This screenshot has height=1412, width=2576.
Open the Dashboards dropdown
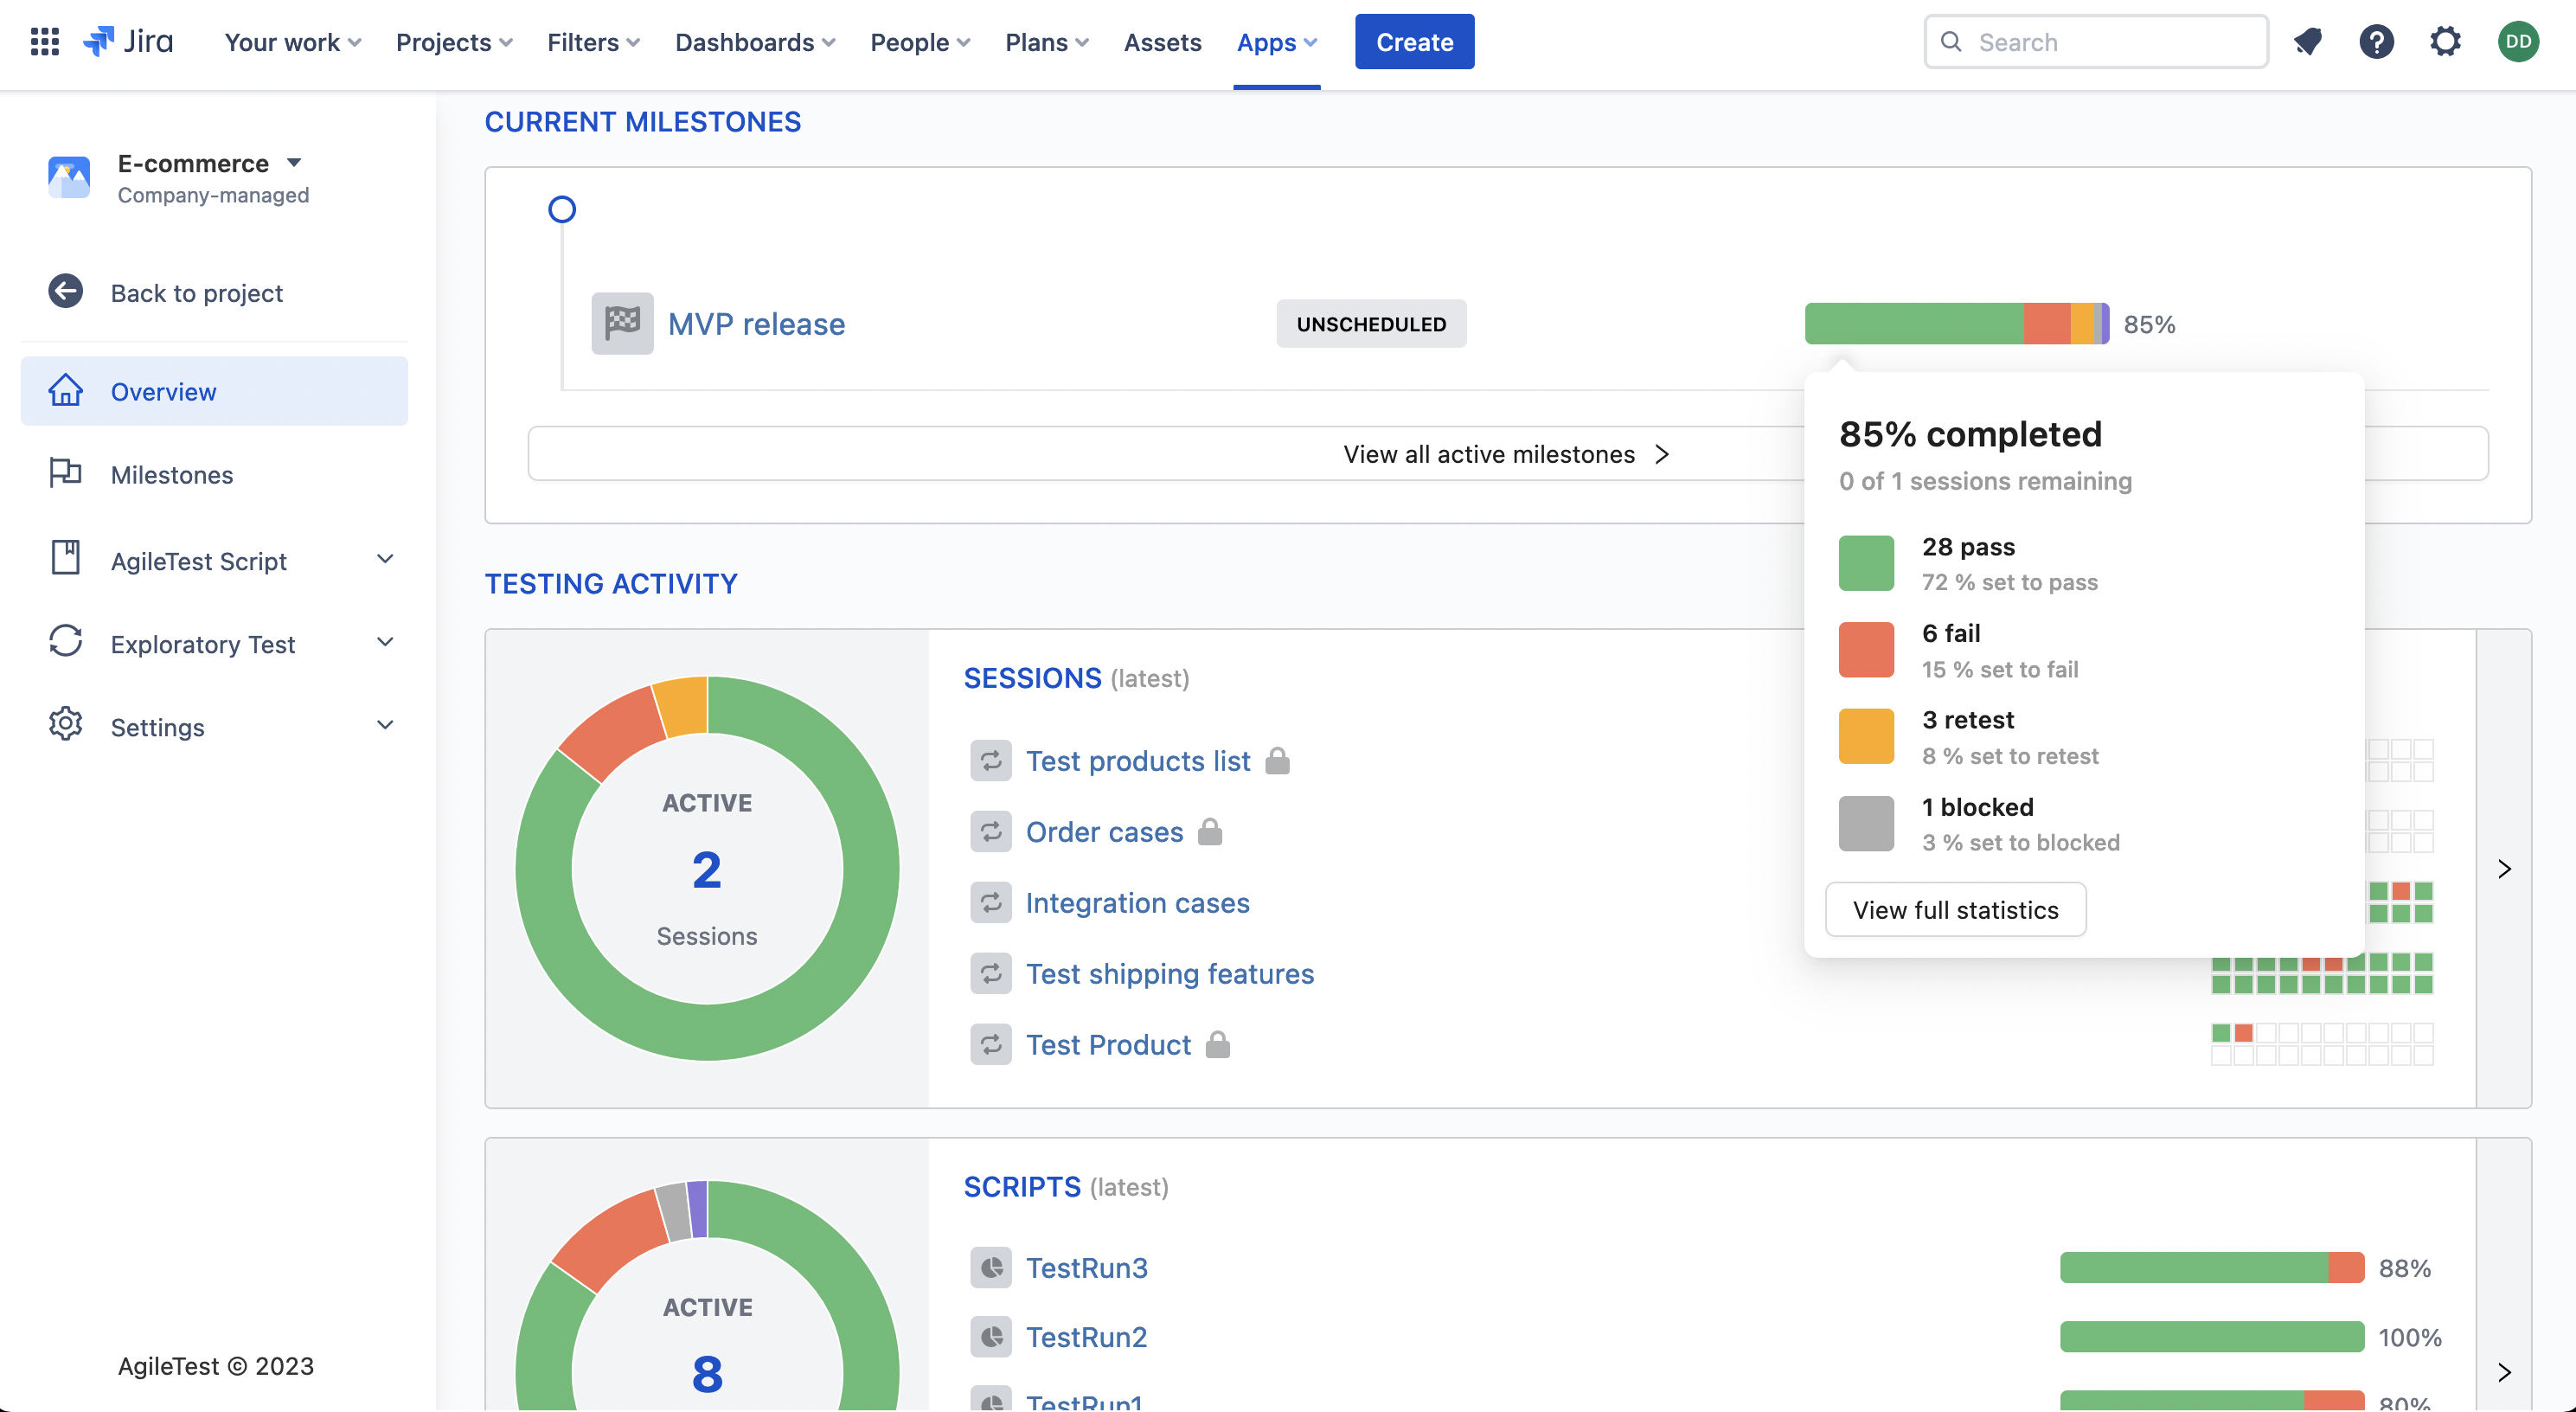755,42
